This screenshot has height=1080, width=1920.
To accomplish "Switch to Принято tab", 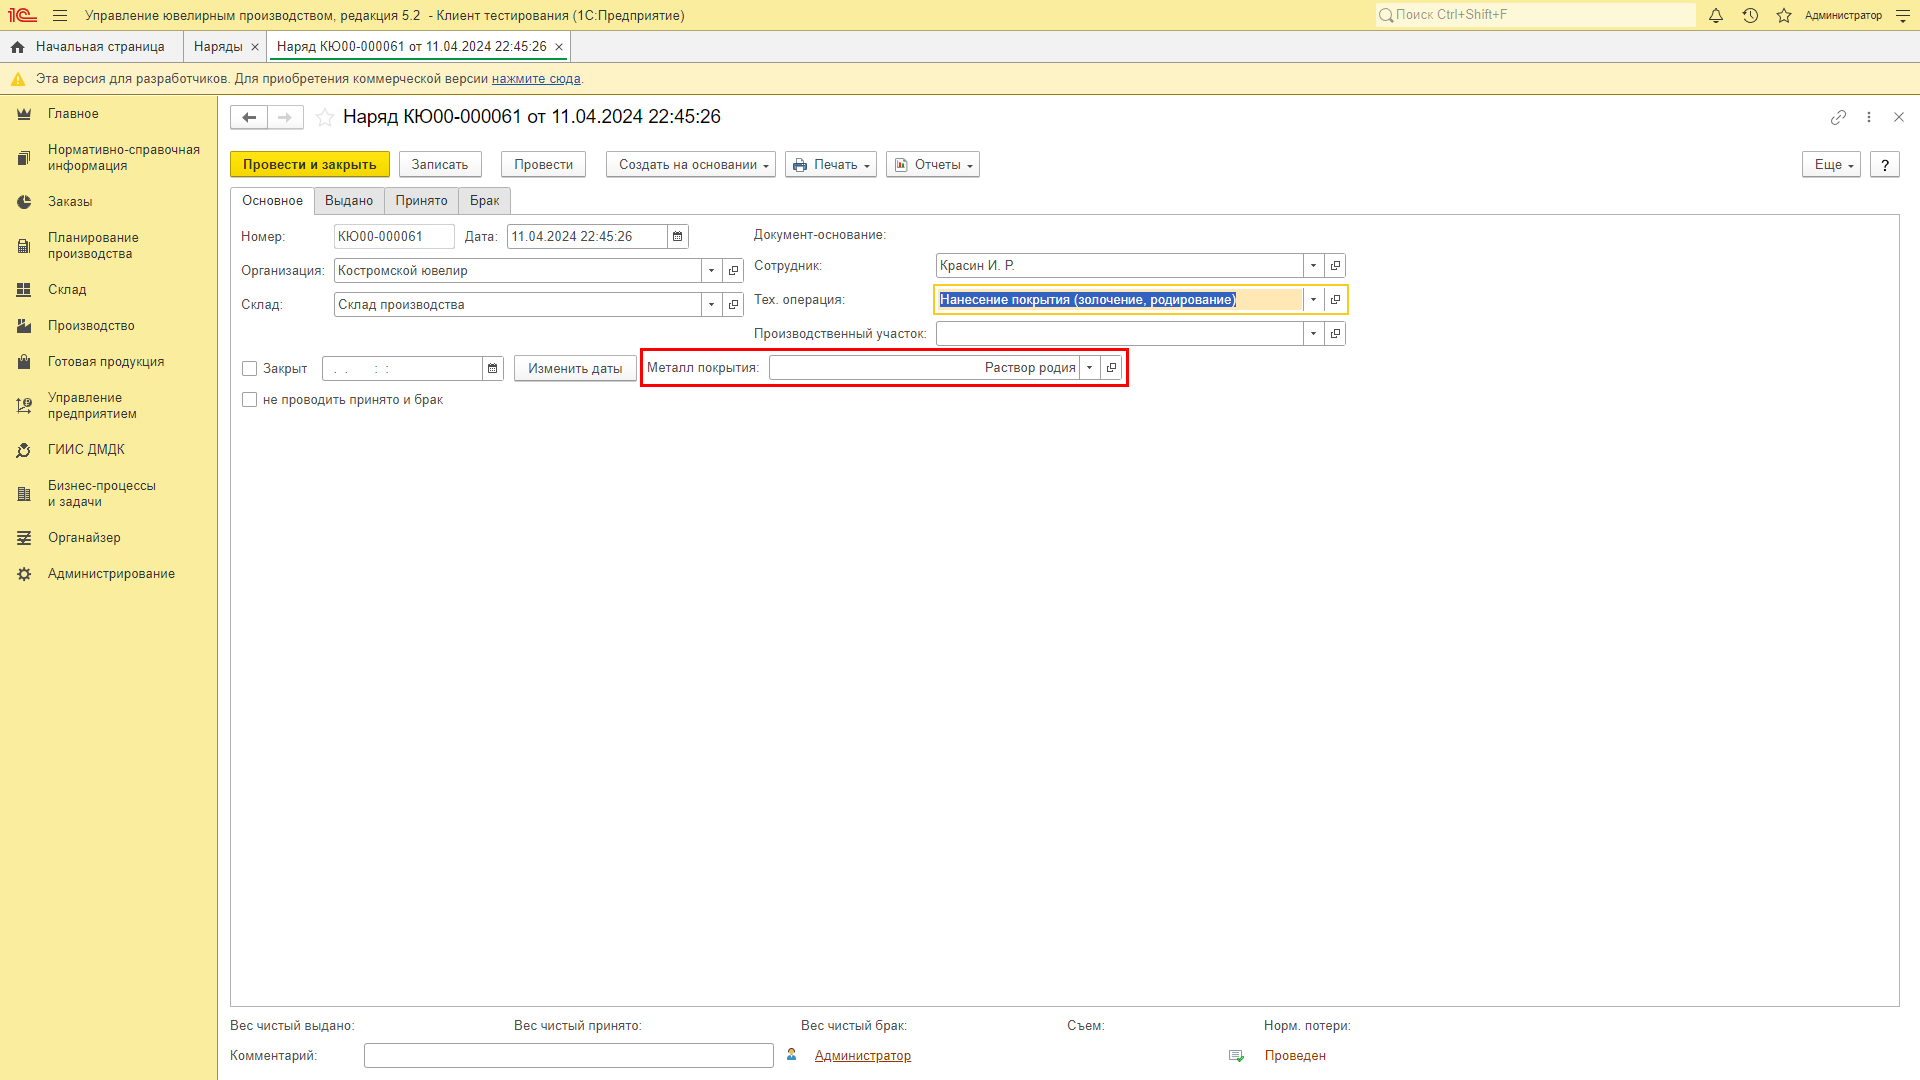I will click(x=421, y=201).
